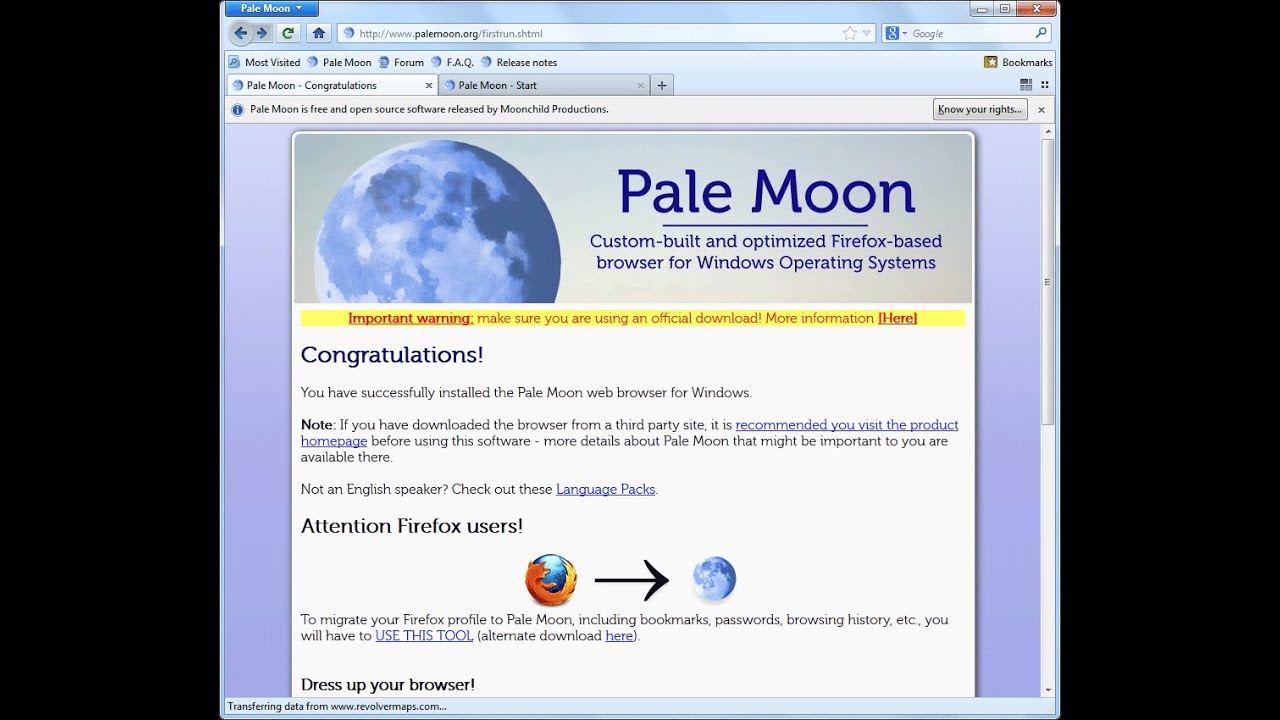Click the Know your rights... button

(x=980, y=109)
